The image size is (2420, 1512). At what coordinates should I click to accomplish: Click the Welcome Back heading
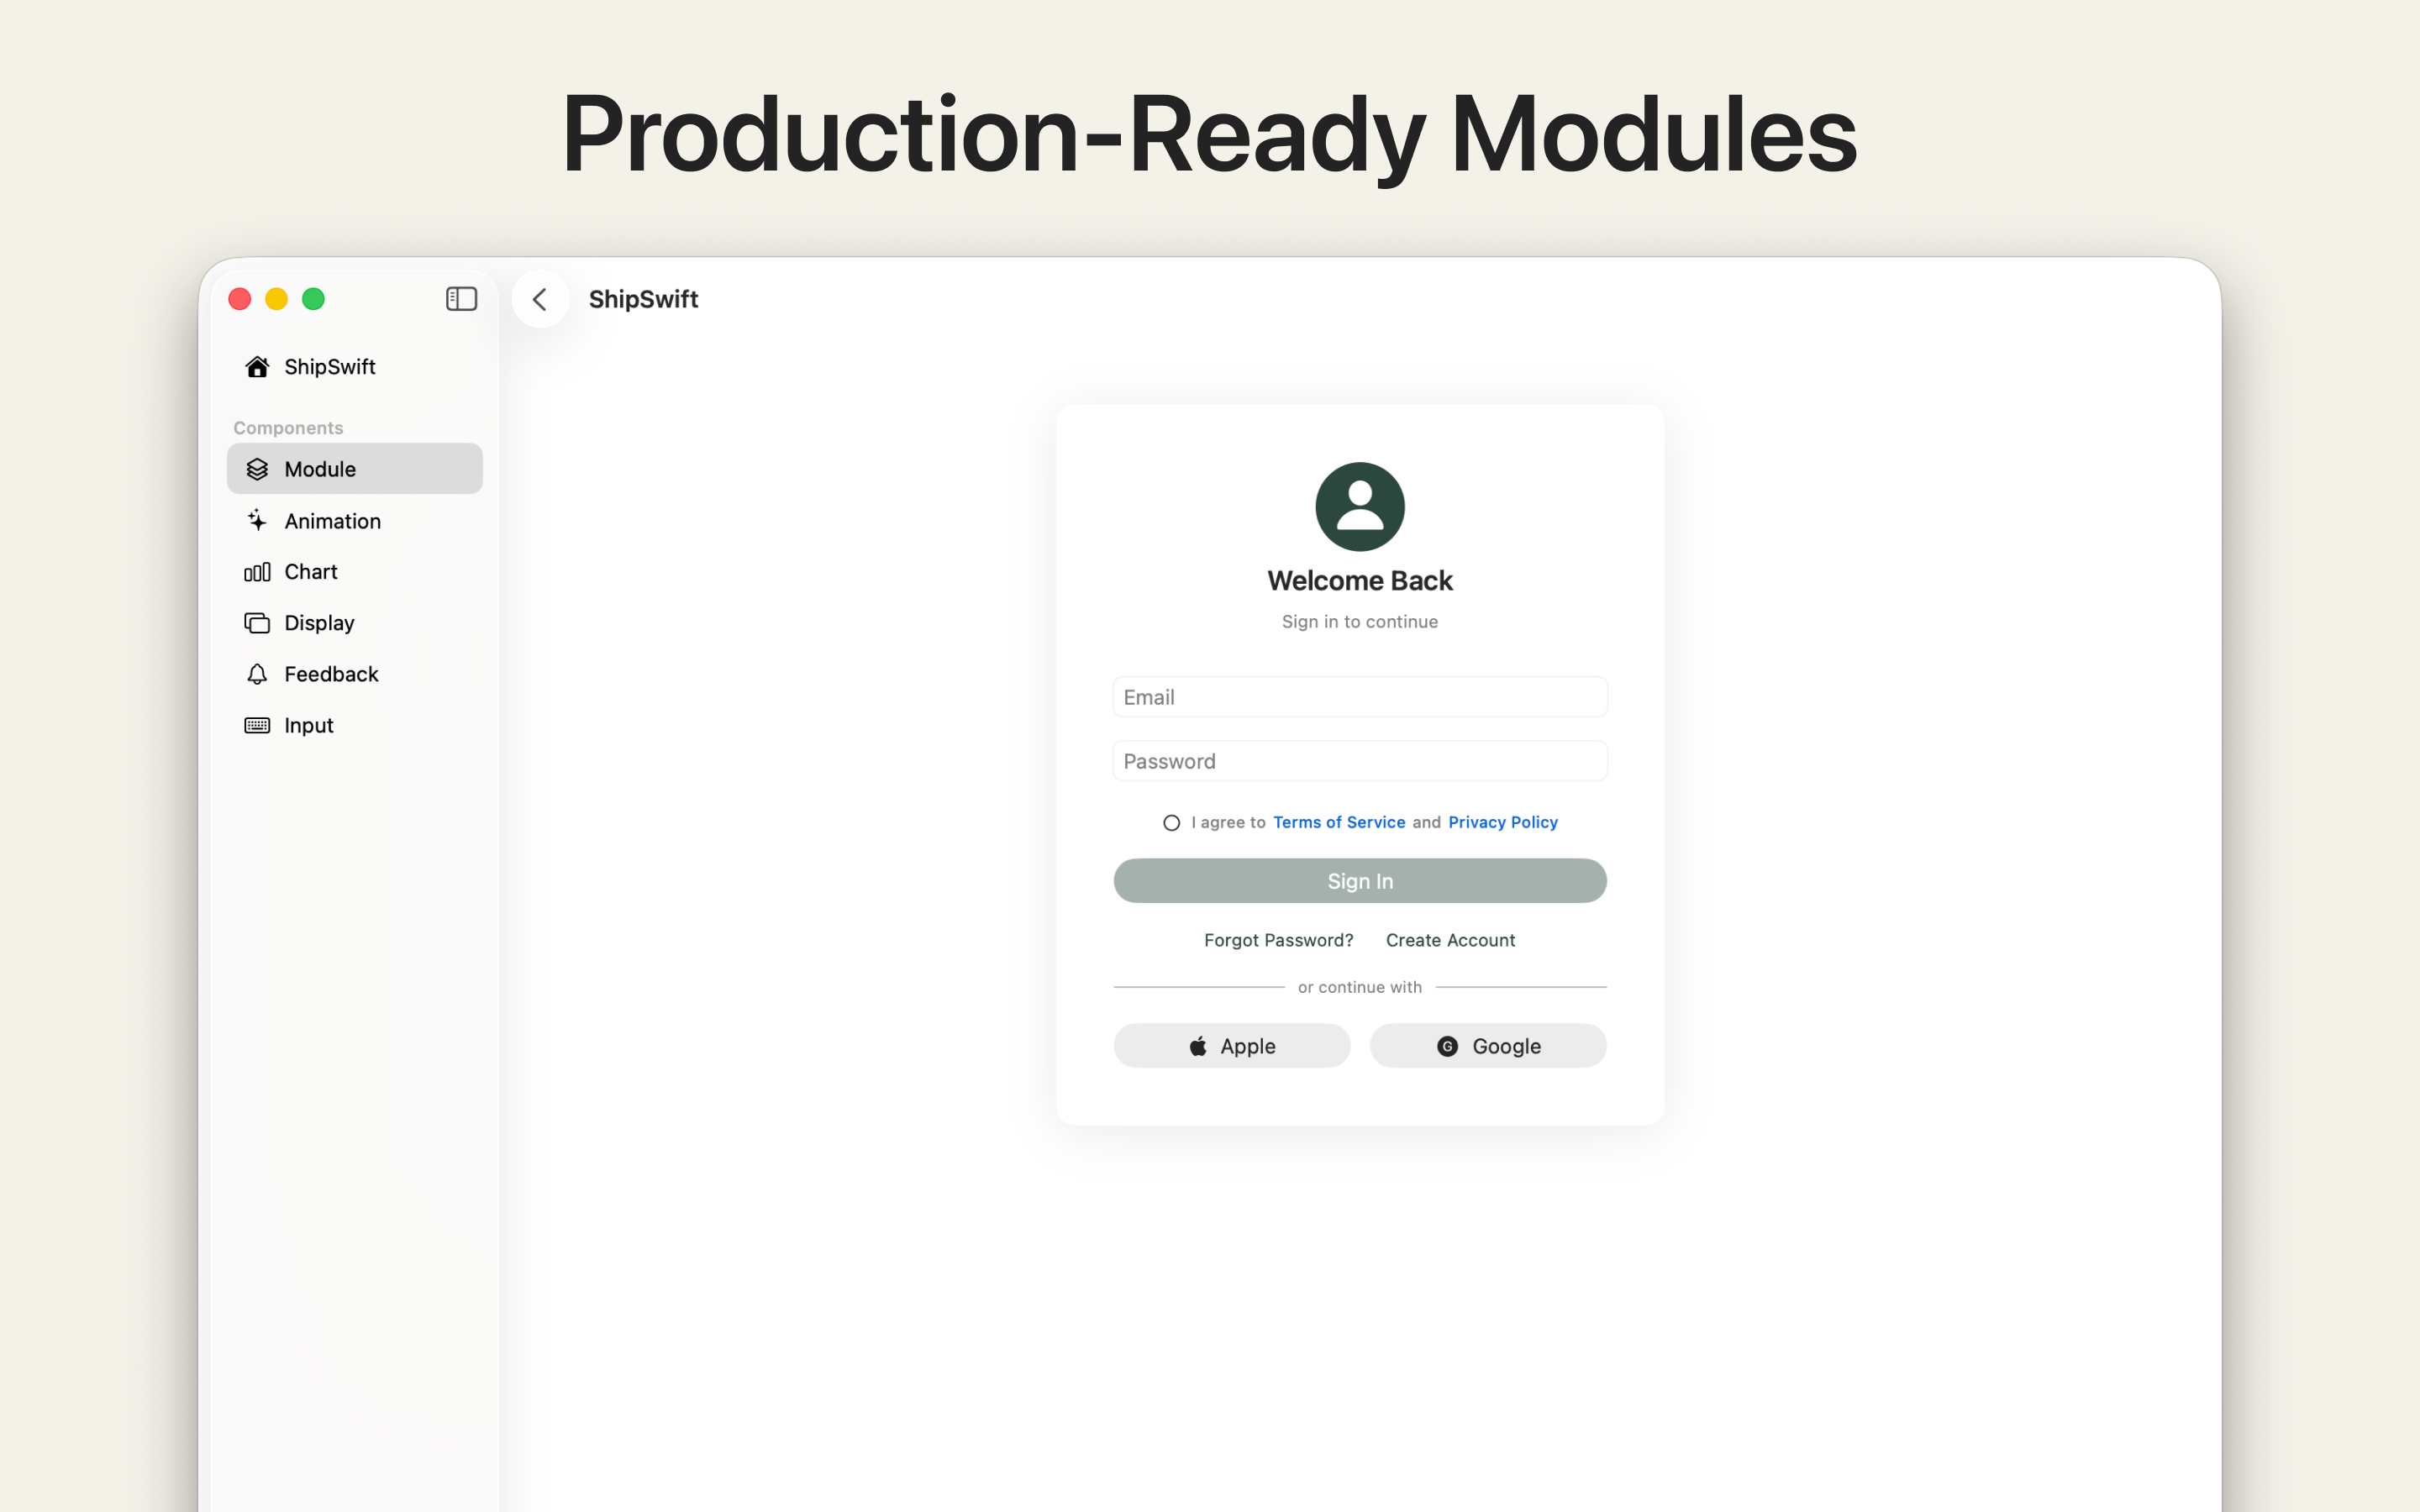click(1360, 581)
